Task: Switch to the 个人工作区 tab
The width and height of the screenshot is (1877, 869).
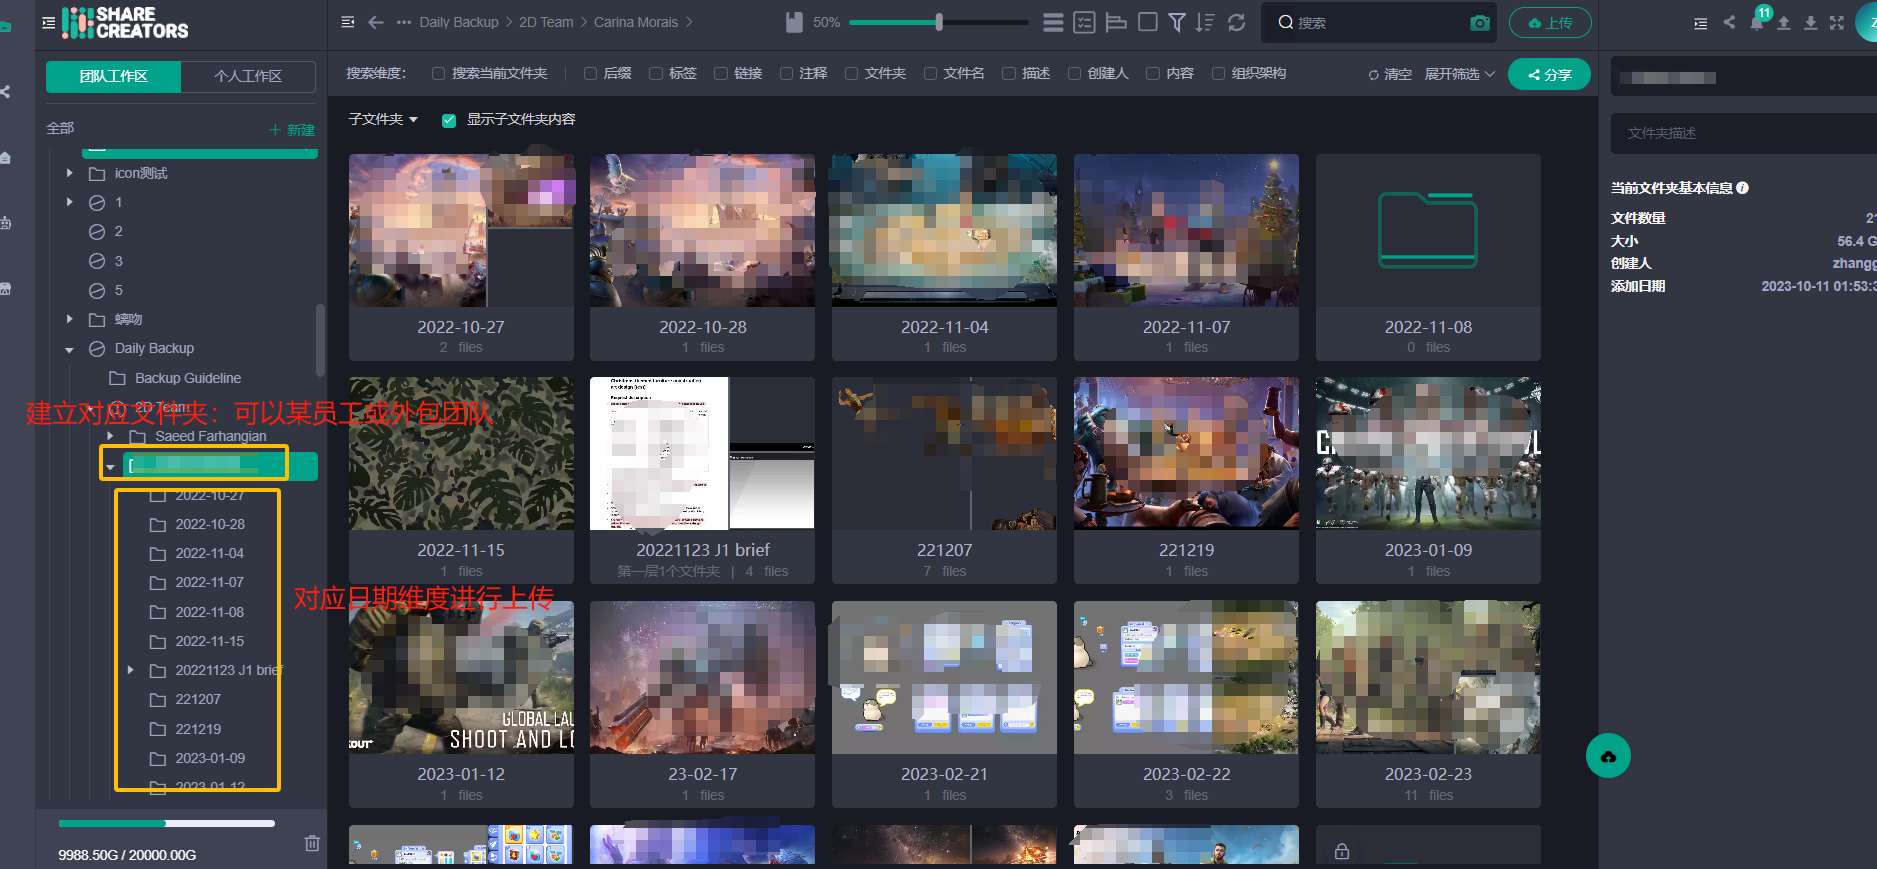Action: coord(248,76)
